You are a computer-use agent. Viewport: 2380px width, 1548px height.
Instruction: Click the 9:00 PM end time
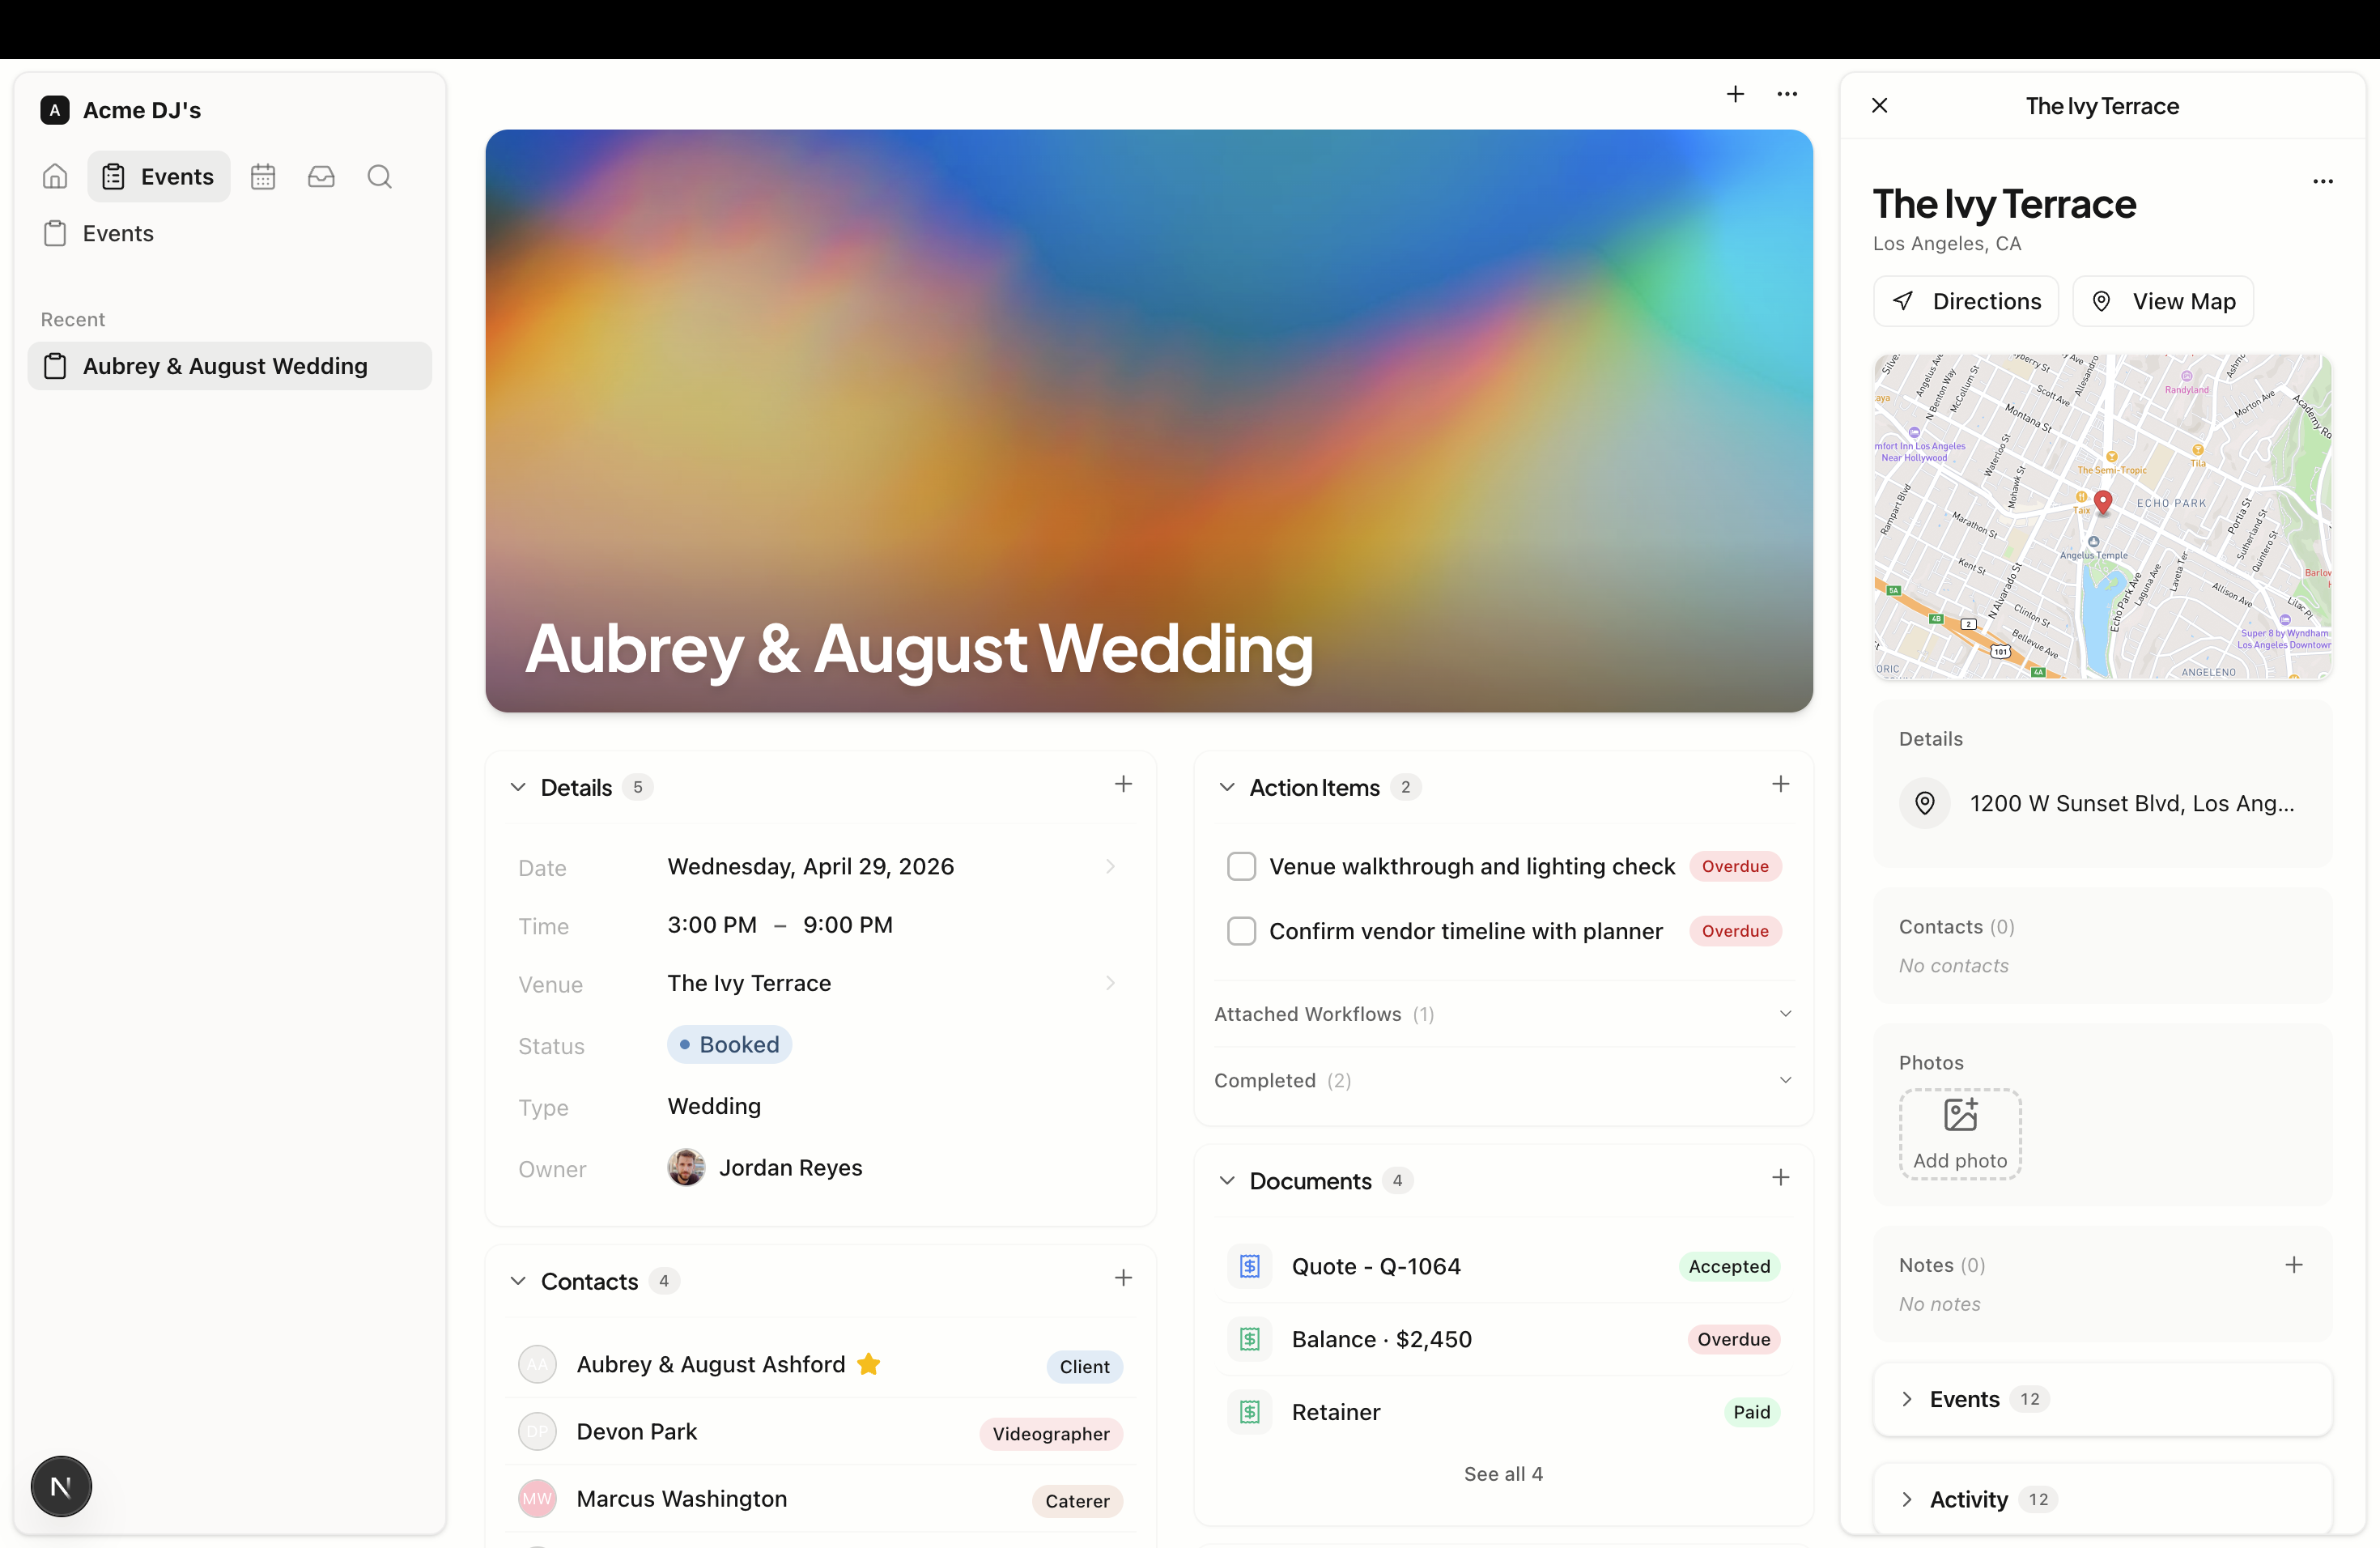[x=848, y=926]
